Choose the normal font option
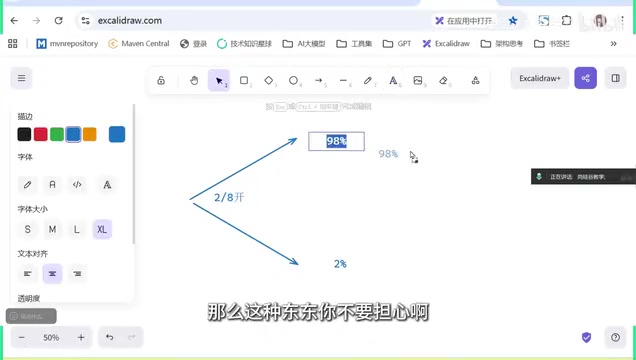Viewport: 636px width, 360px height. 52,184
